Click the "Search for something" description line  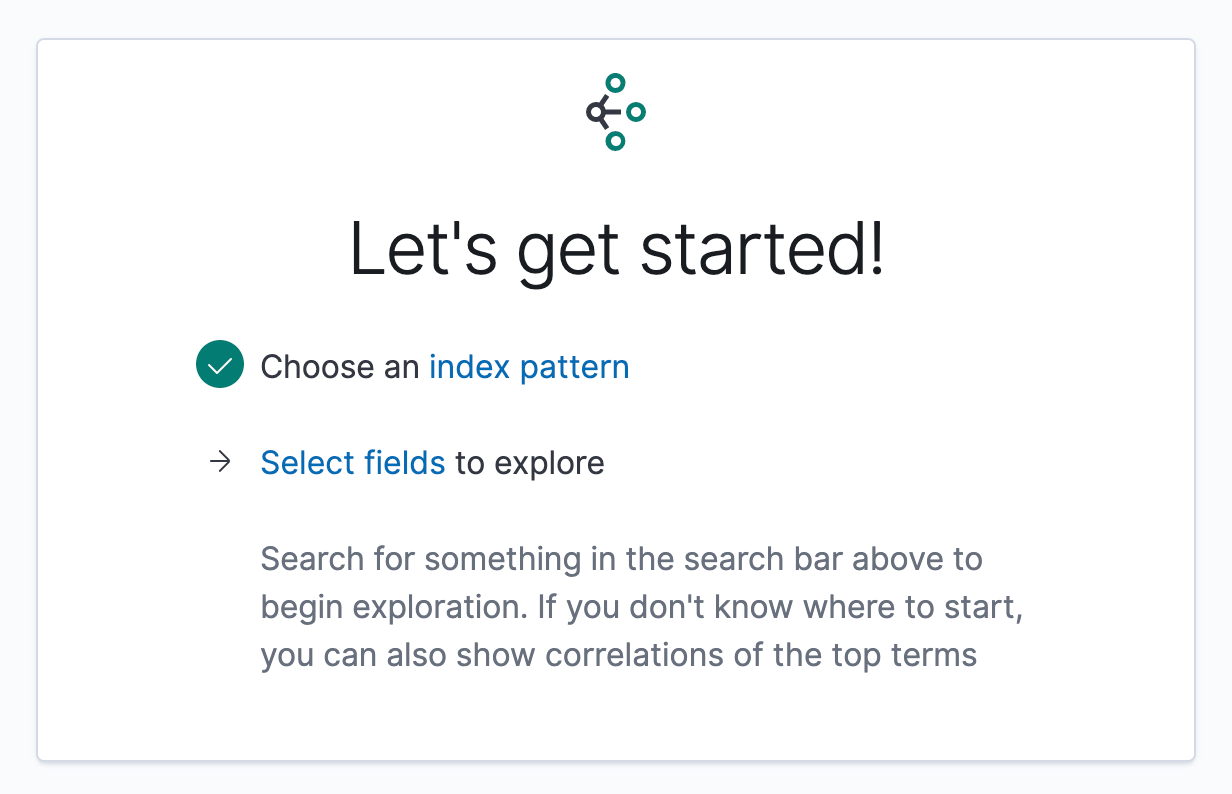[622, 559]
